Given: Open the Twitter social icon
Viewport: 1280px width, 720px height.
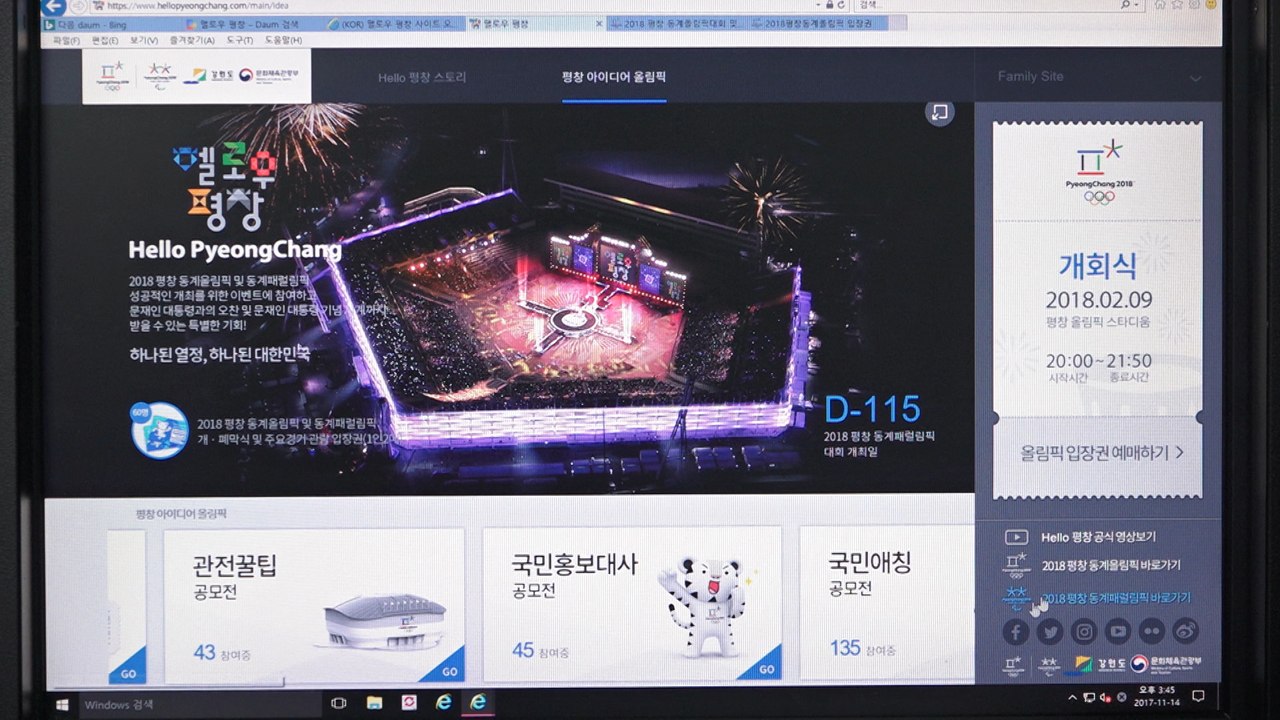Looking at the screenshot, I should point(1049,631).
